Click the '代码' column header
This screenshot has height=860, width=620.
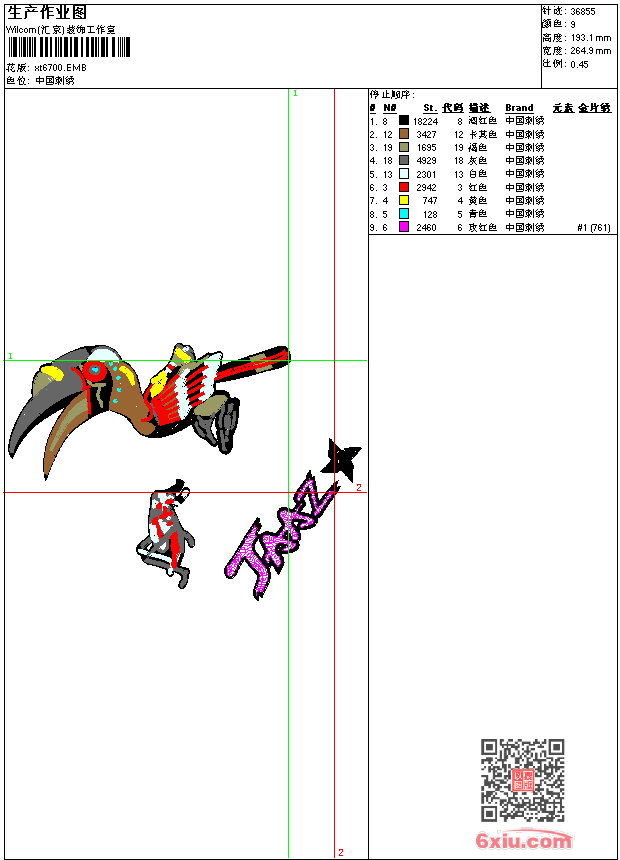click(453, 108)
